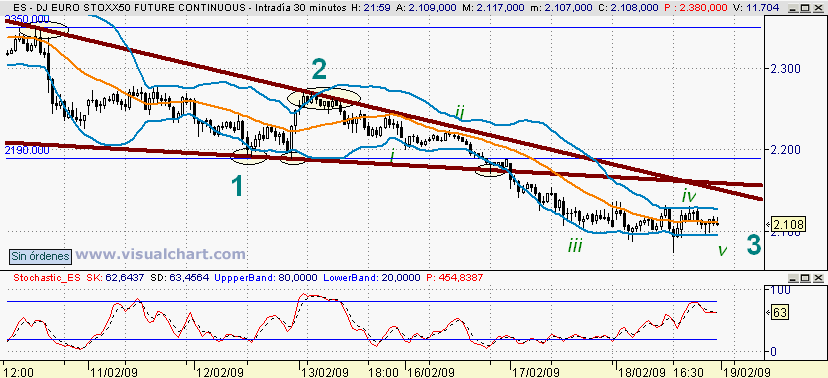Select the 2190.000 horizontal line label
This screenshot has height=378, width=828.
27,150
